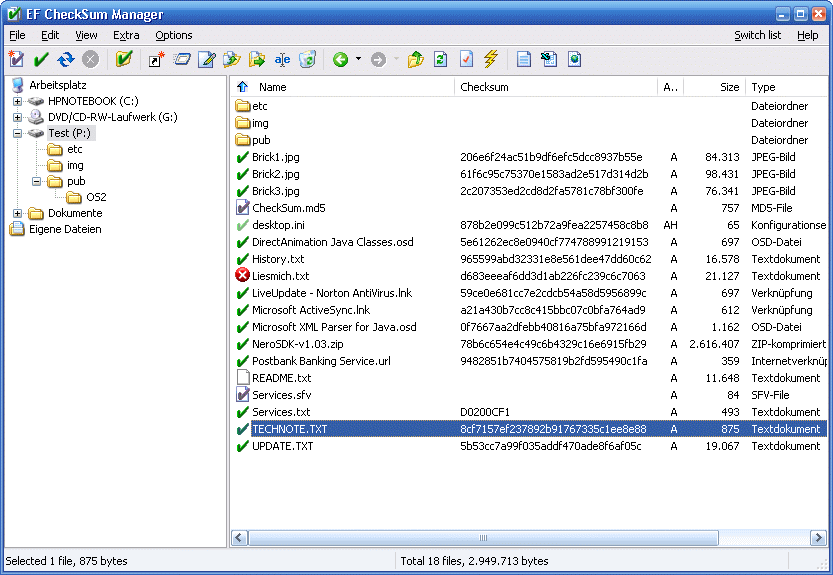Sort list by Checksum column header
This screenshot has height=575, width=833.
(556, 87)
